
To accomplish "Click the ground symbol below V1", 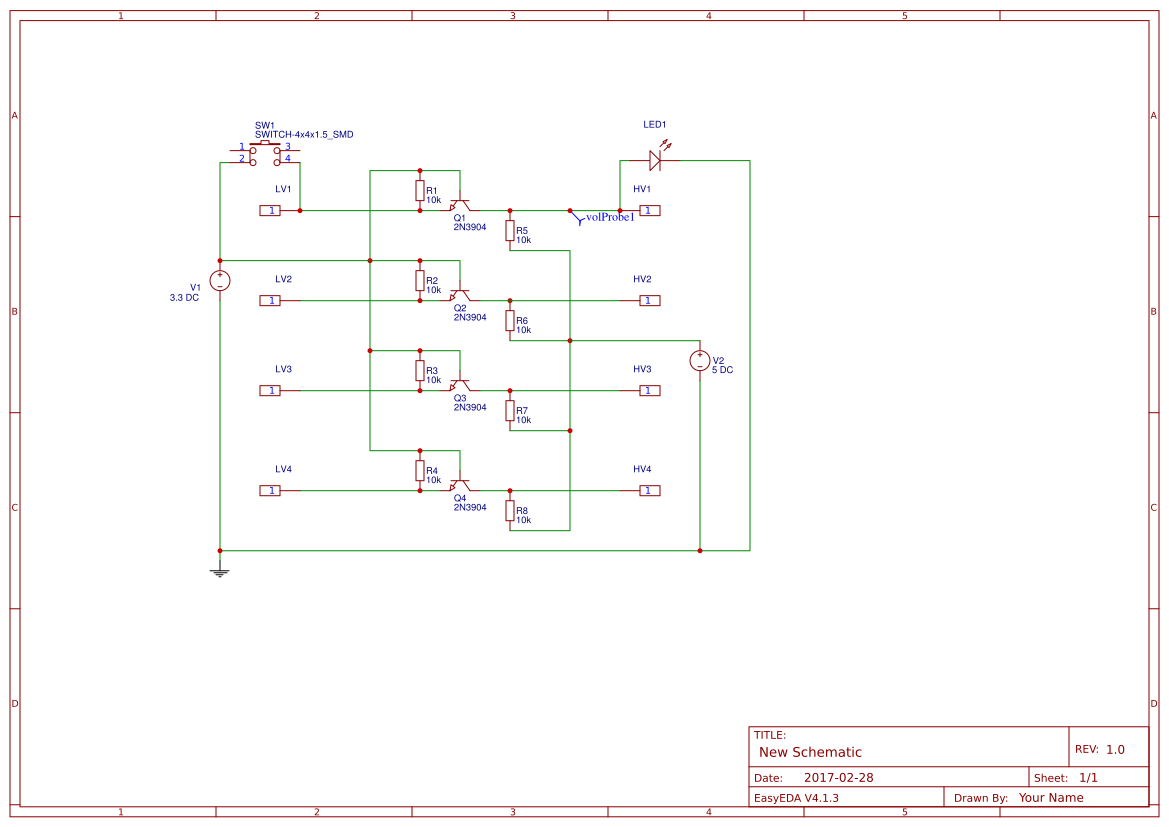I will (219, 568).
